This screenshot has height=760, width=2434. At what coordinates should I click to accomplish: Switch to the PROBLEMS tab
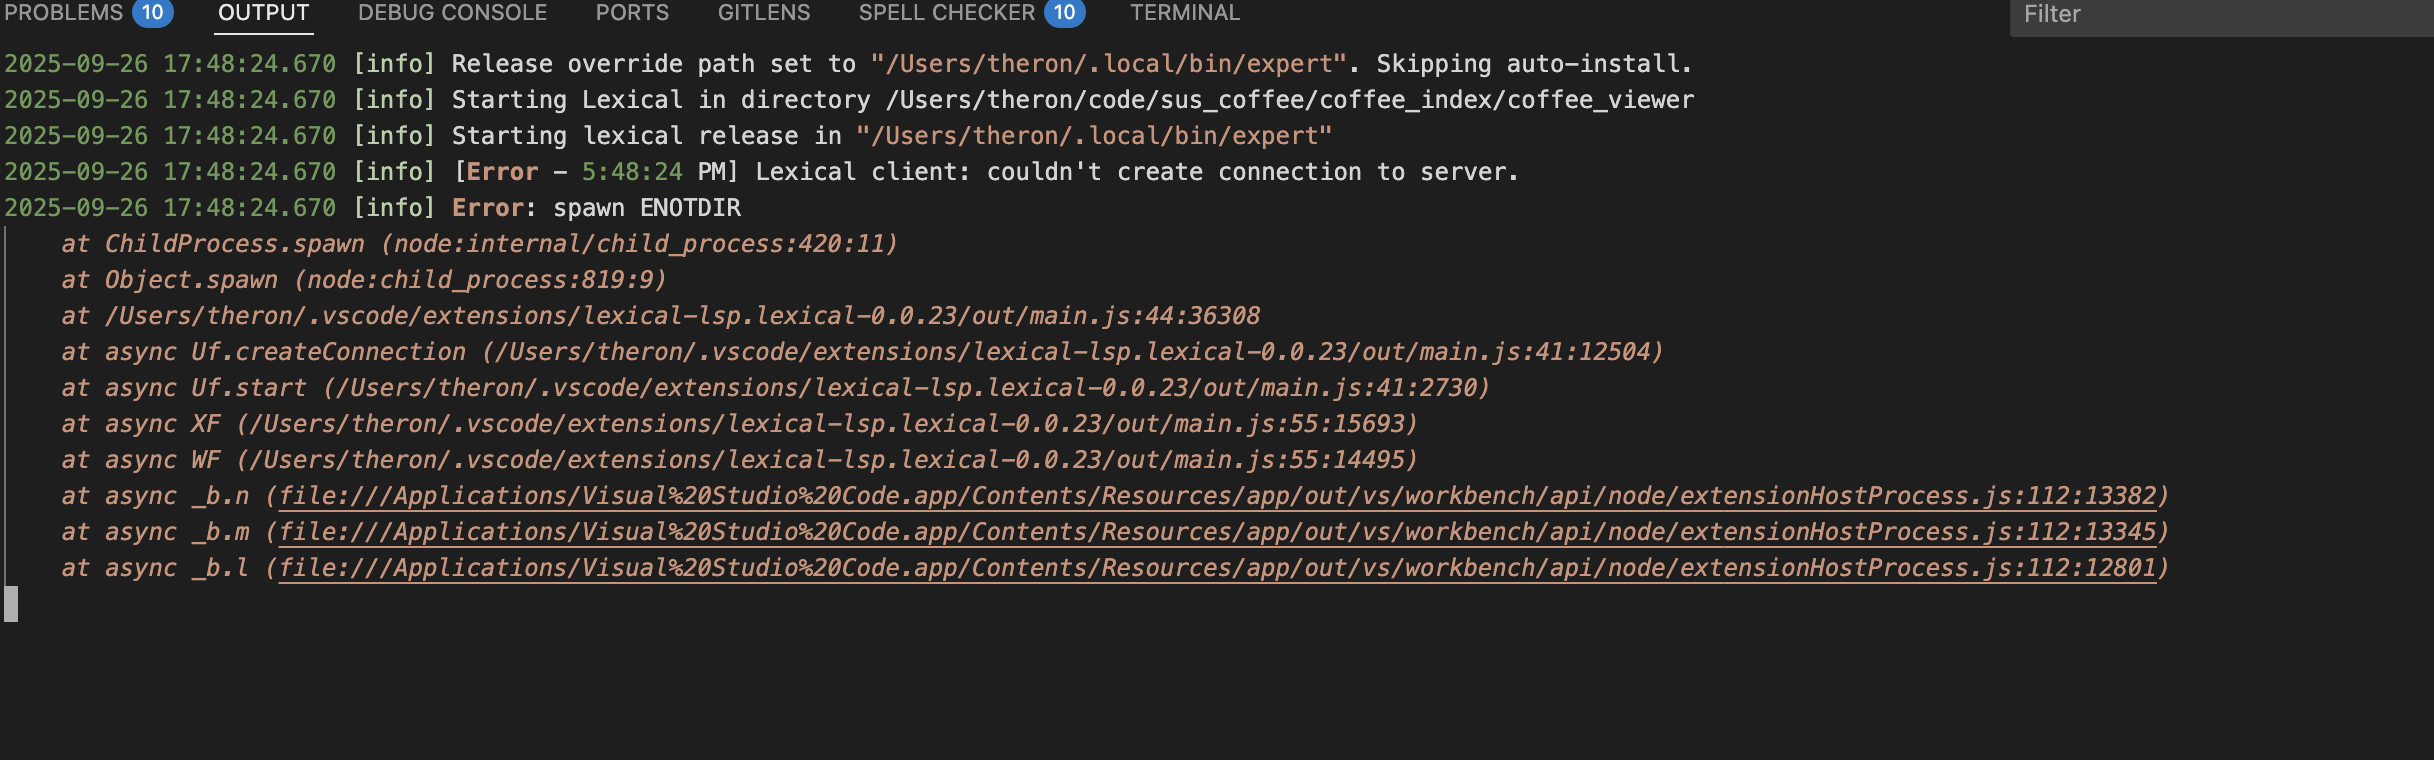pos(63,13)
